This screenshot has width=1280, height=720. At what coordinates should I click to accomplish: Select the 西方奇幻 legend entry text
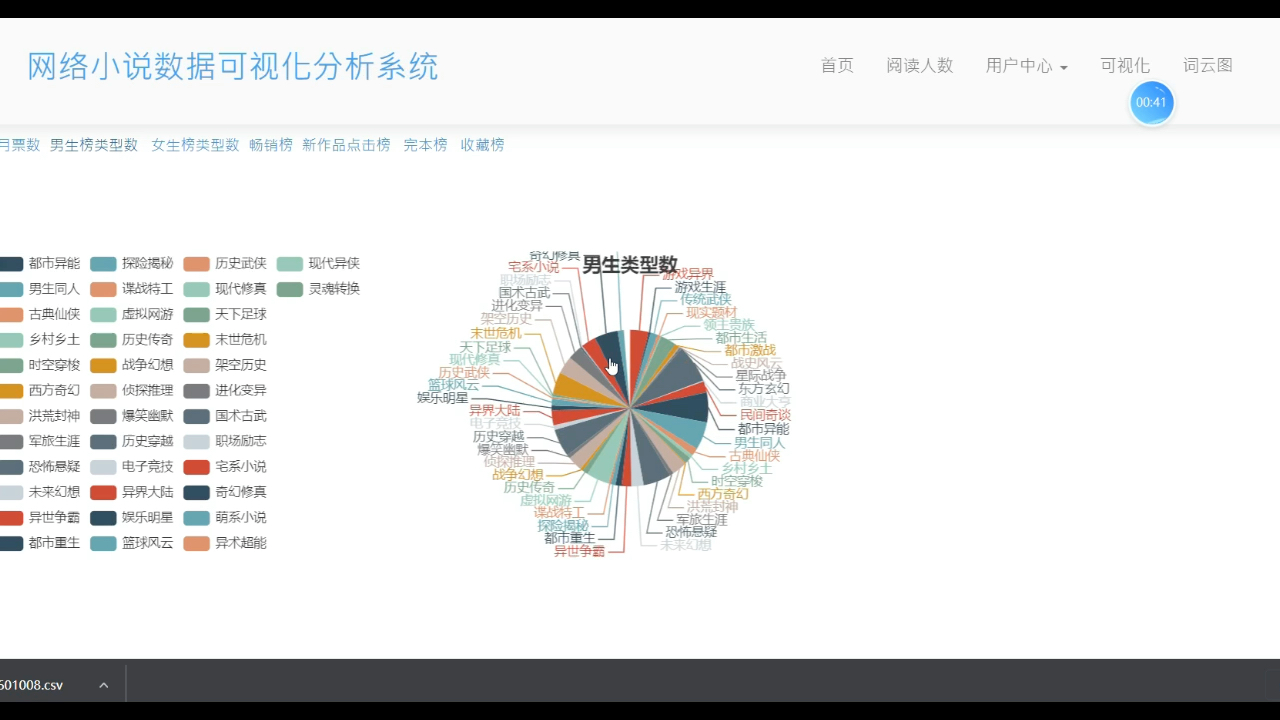point(54,391)
